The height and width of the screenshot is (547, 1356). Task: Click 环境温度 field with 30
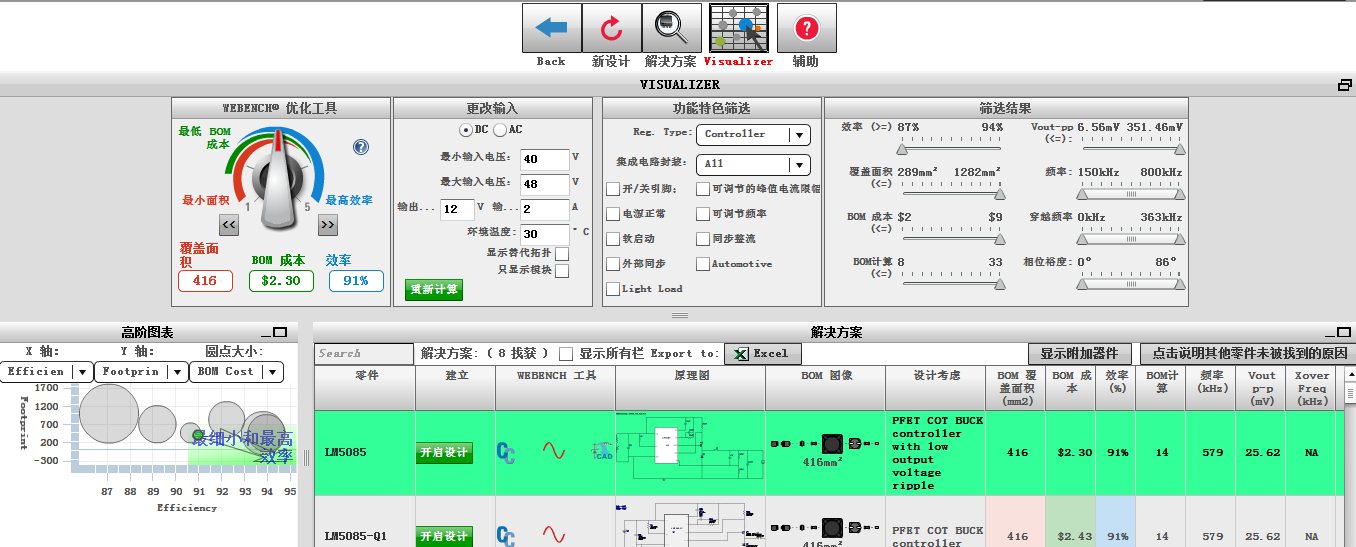(544, 234)
